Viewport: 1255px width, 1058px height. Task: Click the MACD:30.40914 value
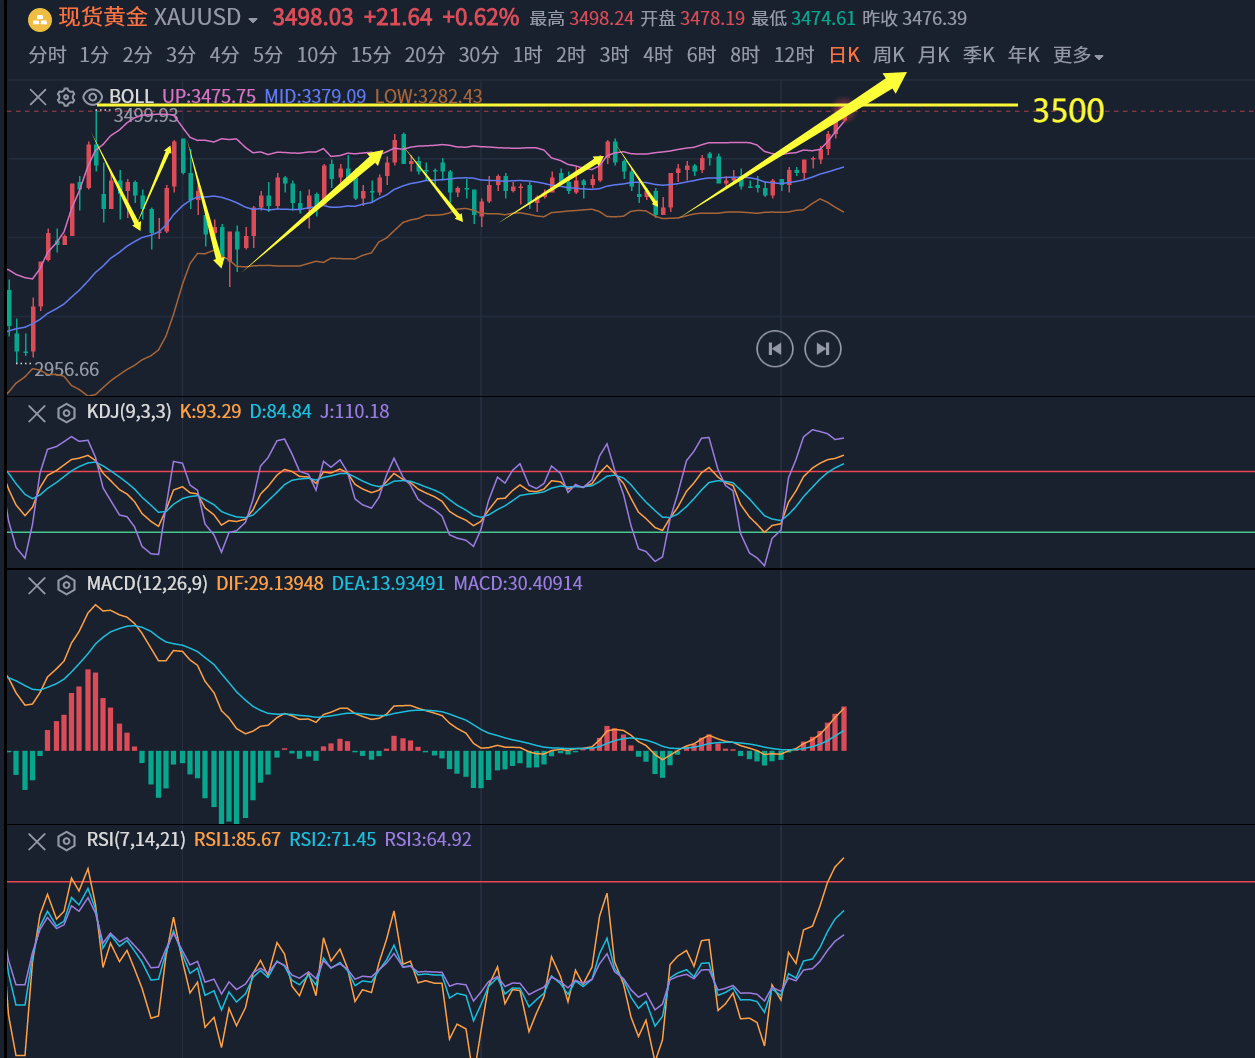tap(518, 583)
